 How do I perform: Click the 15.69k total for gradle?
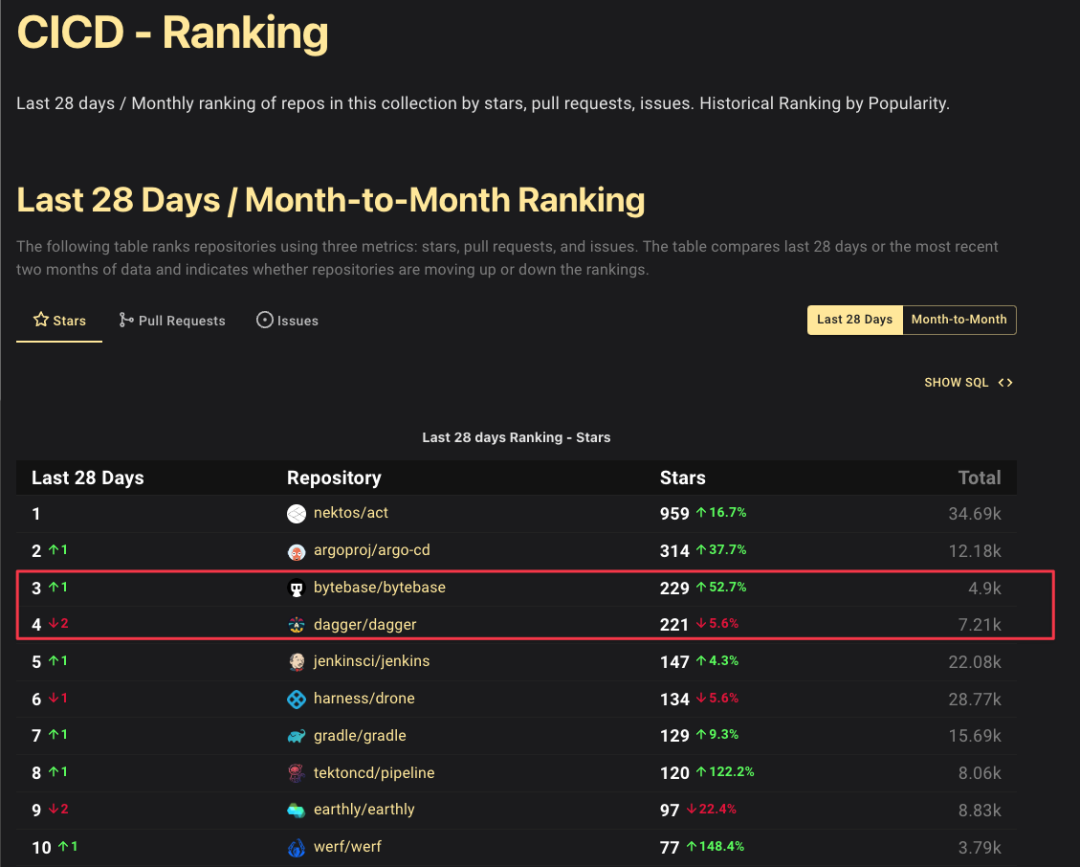coord(975,735)
